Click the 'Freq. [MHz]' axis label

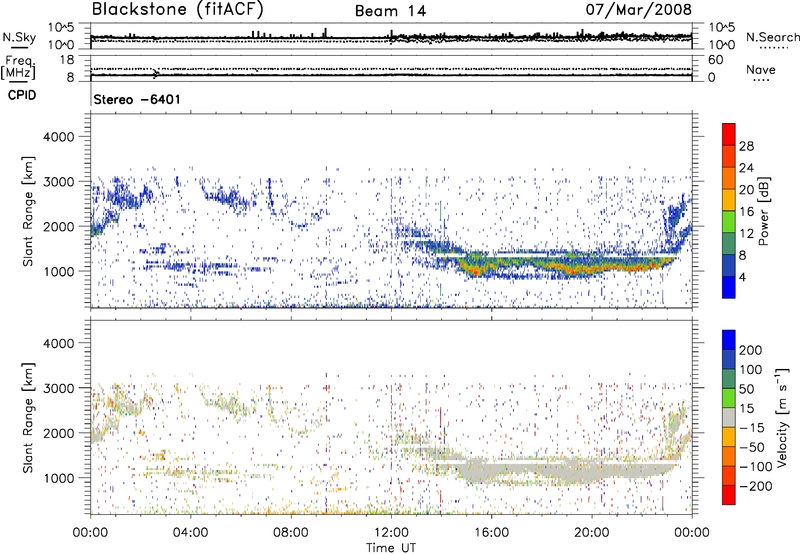pyautogui.click(x=18, y=68)
